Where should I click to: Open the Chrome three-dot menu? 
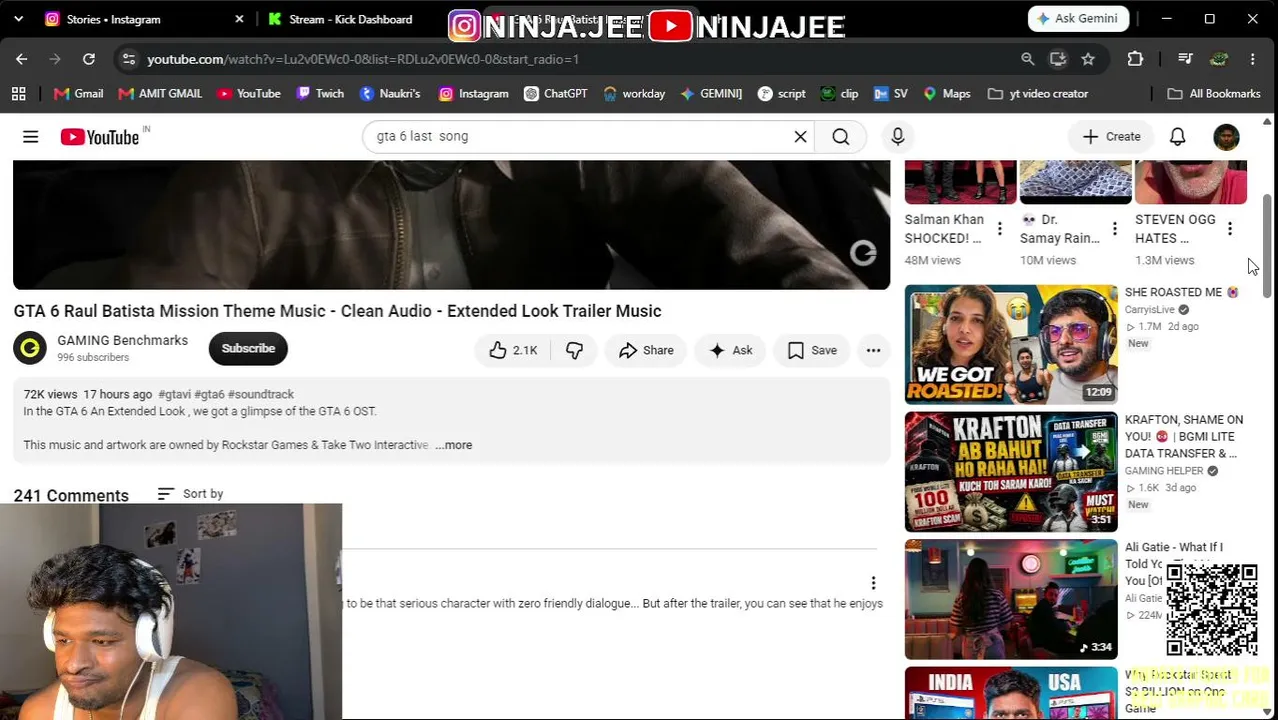[1252, 59]
